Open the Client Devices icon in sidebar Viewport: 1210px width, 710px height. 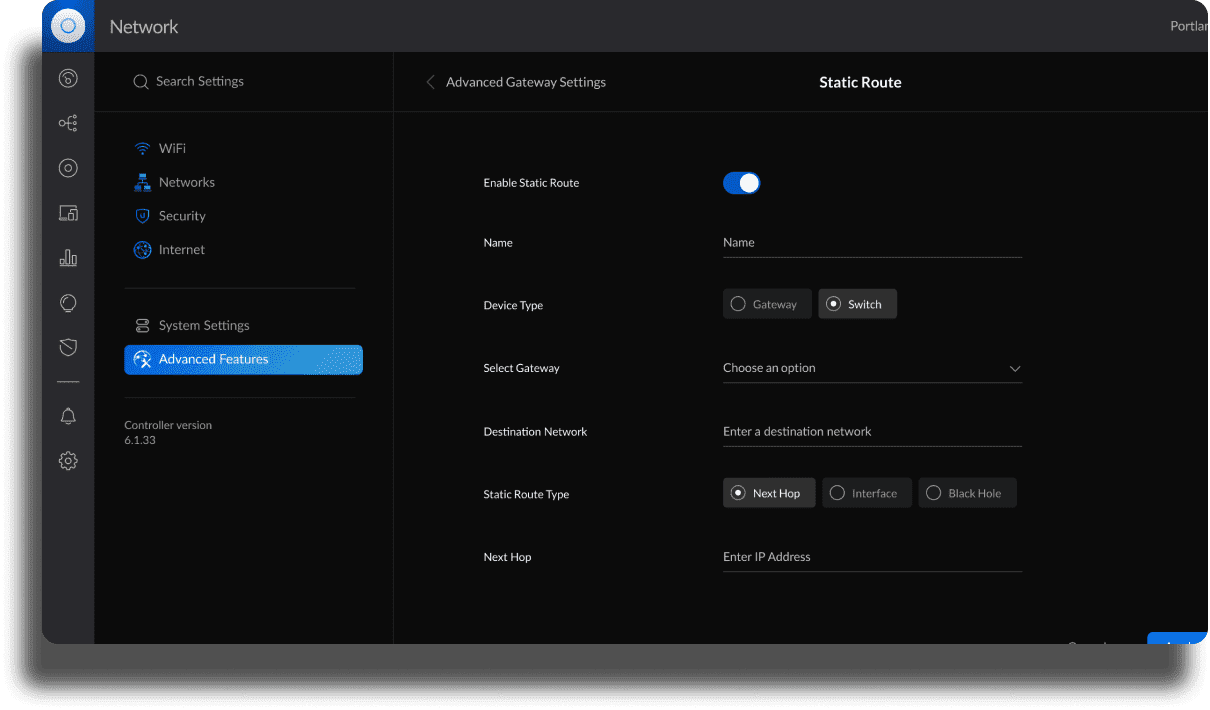68,213
